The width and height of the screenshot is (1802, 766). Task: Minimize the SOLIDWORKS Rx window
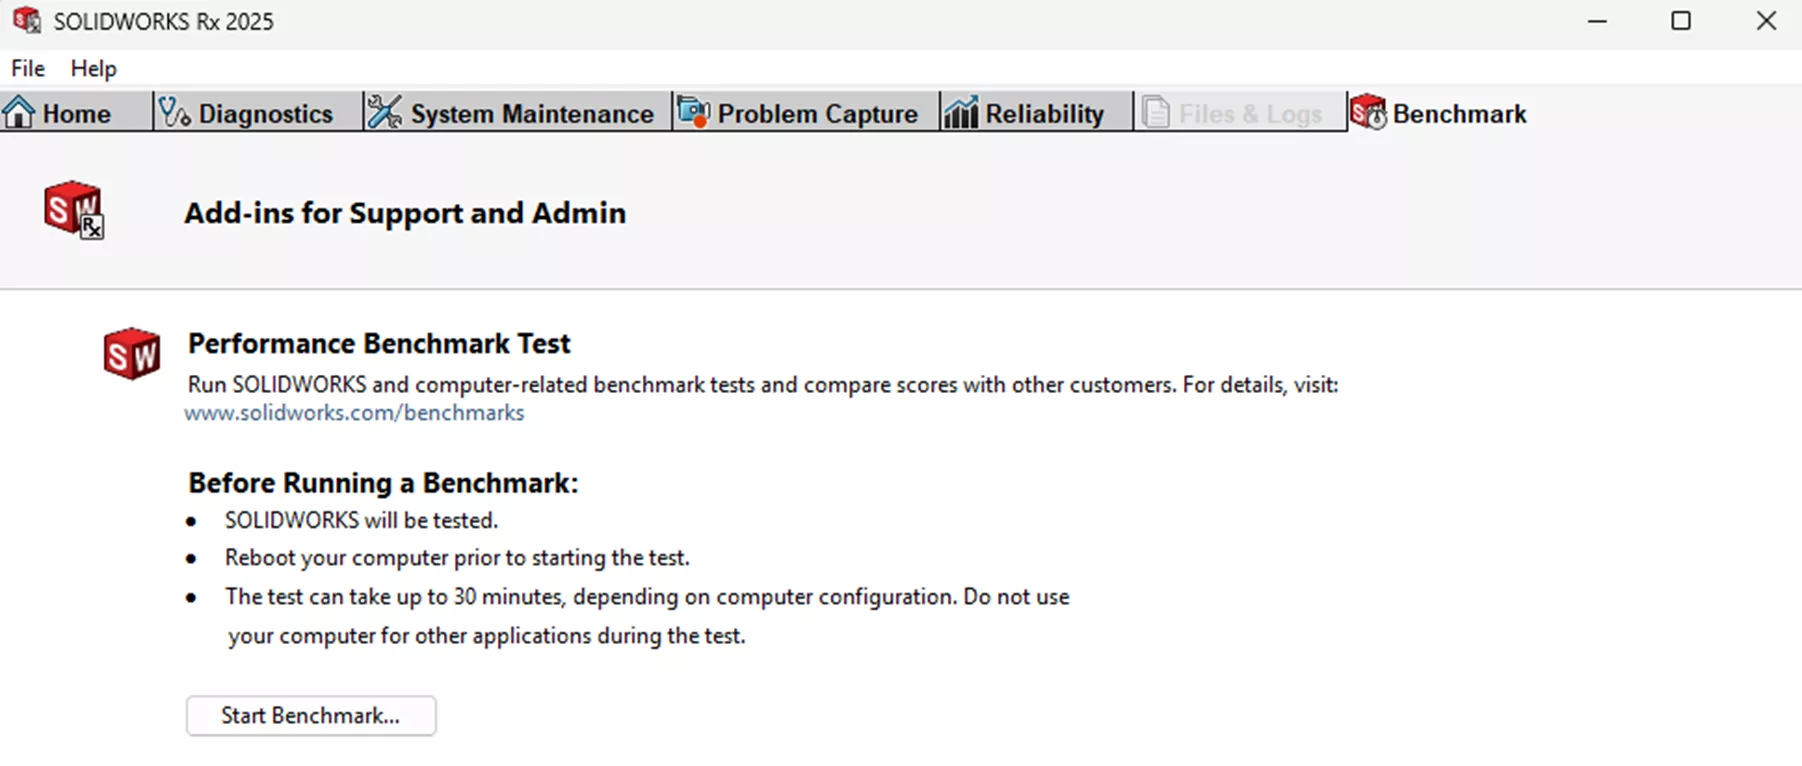point(1597,21)
